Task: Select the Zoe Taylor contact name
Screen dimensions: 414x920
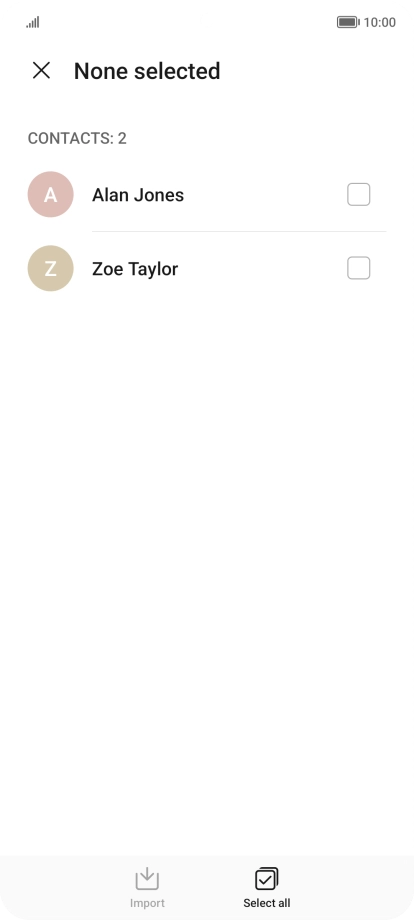Action: [135, 269]
